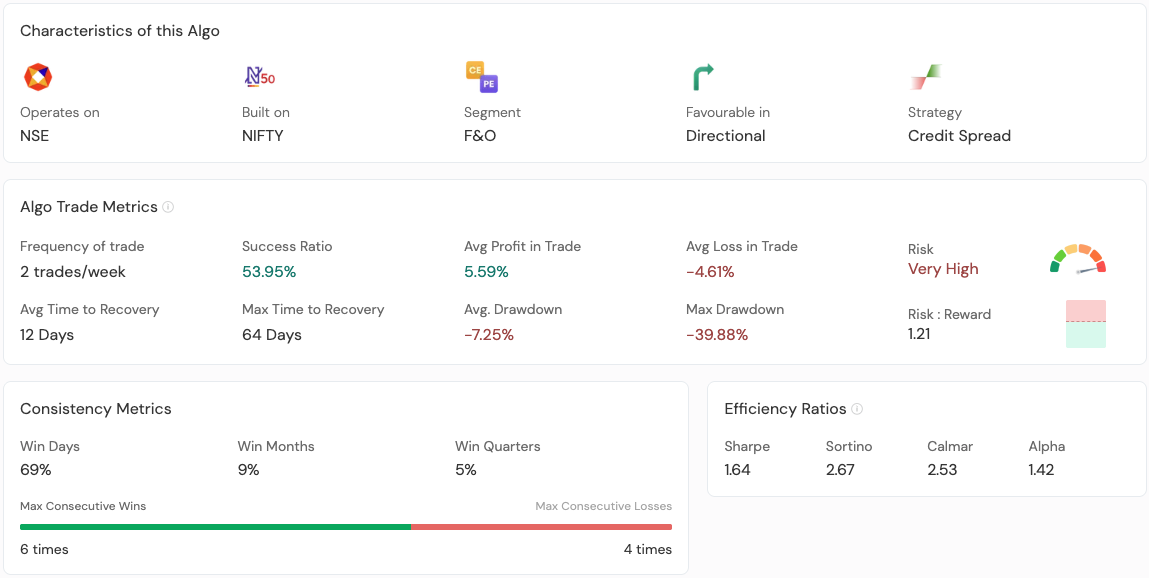Click the green Directional arrow icon
Image resolution: width=1149 pixels, height=578 pixels.
pyautogui.click(x=703, y=77)
